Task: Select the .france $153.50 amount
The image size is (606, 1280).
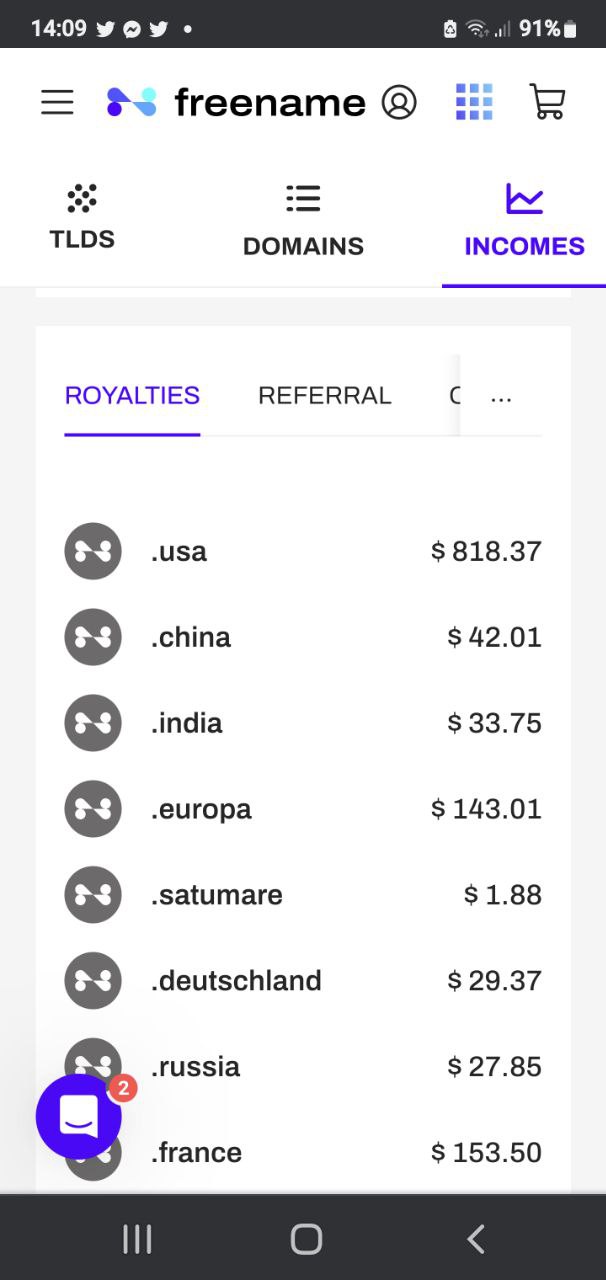Action: click(x=486, y=1152)
